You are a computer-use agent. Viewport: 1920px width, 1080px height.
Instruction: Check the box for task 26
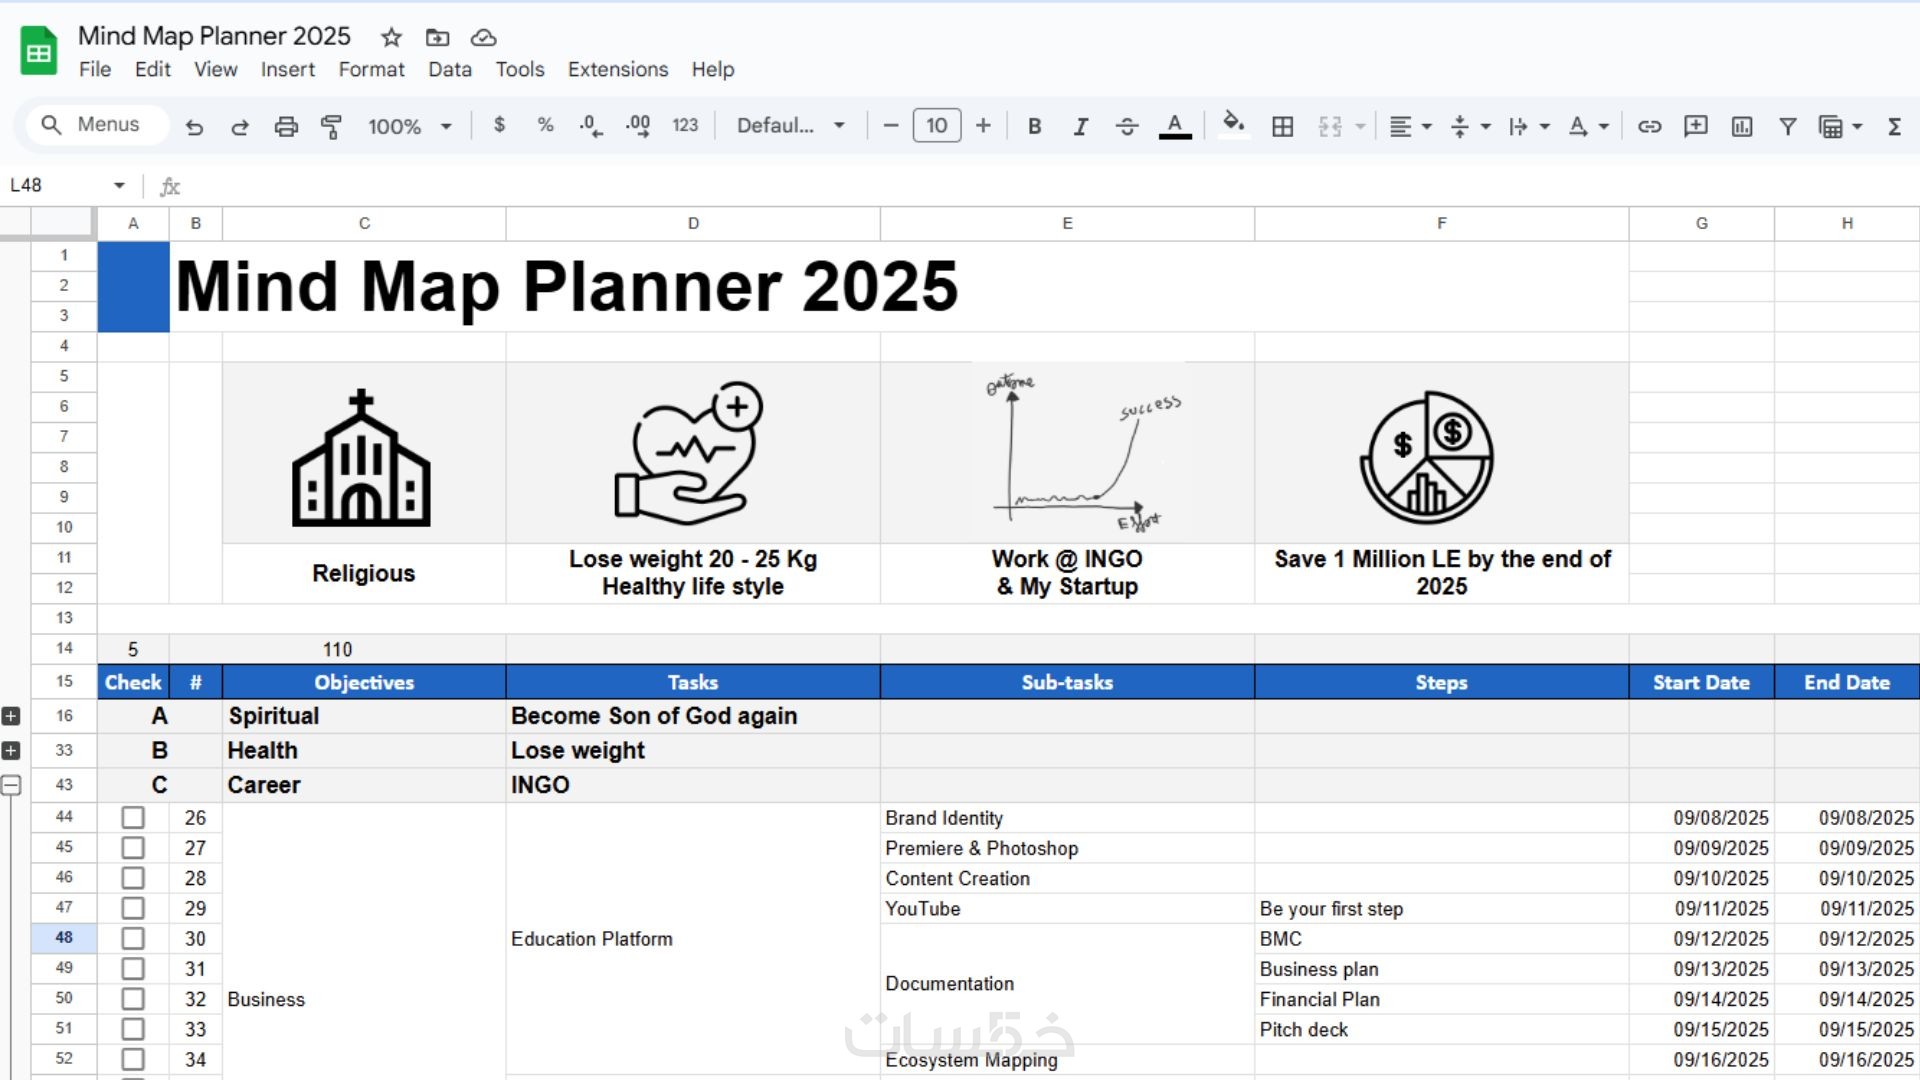point(133,818)
